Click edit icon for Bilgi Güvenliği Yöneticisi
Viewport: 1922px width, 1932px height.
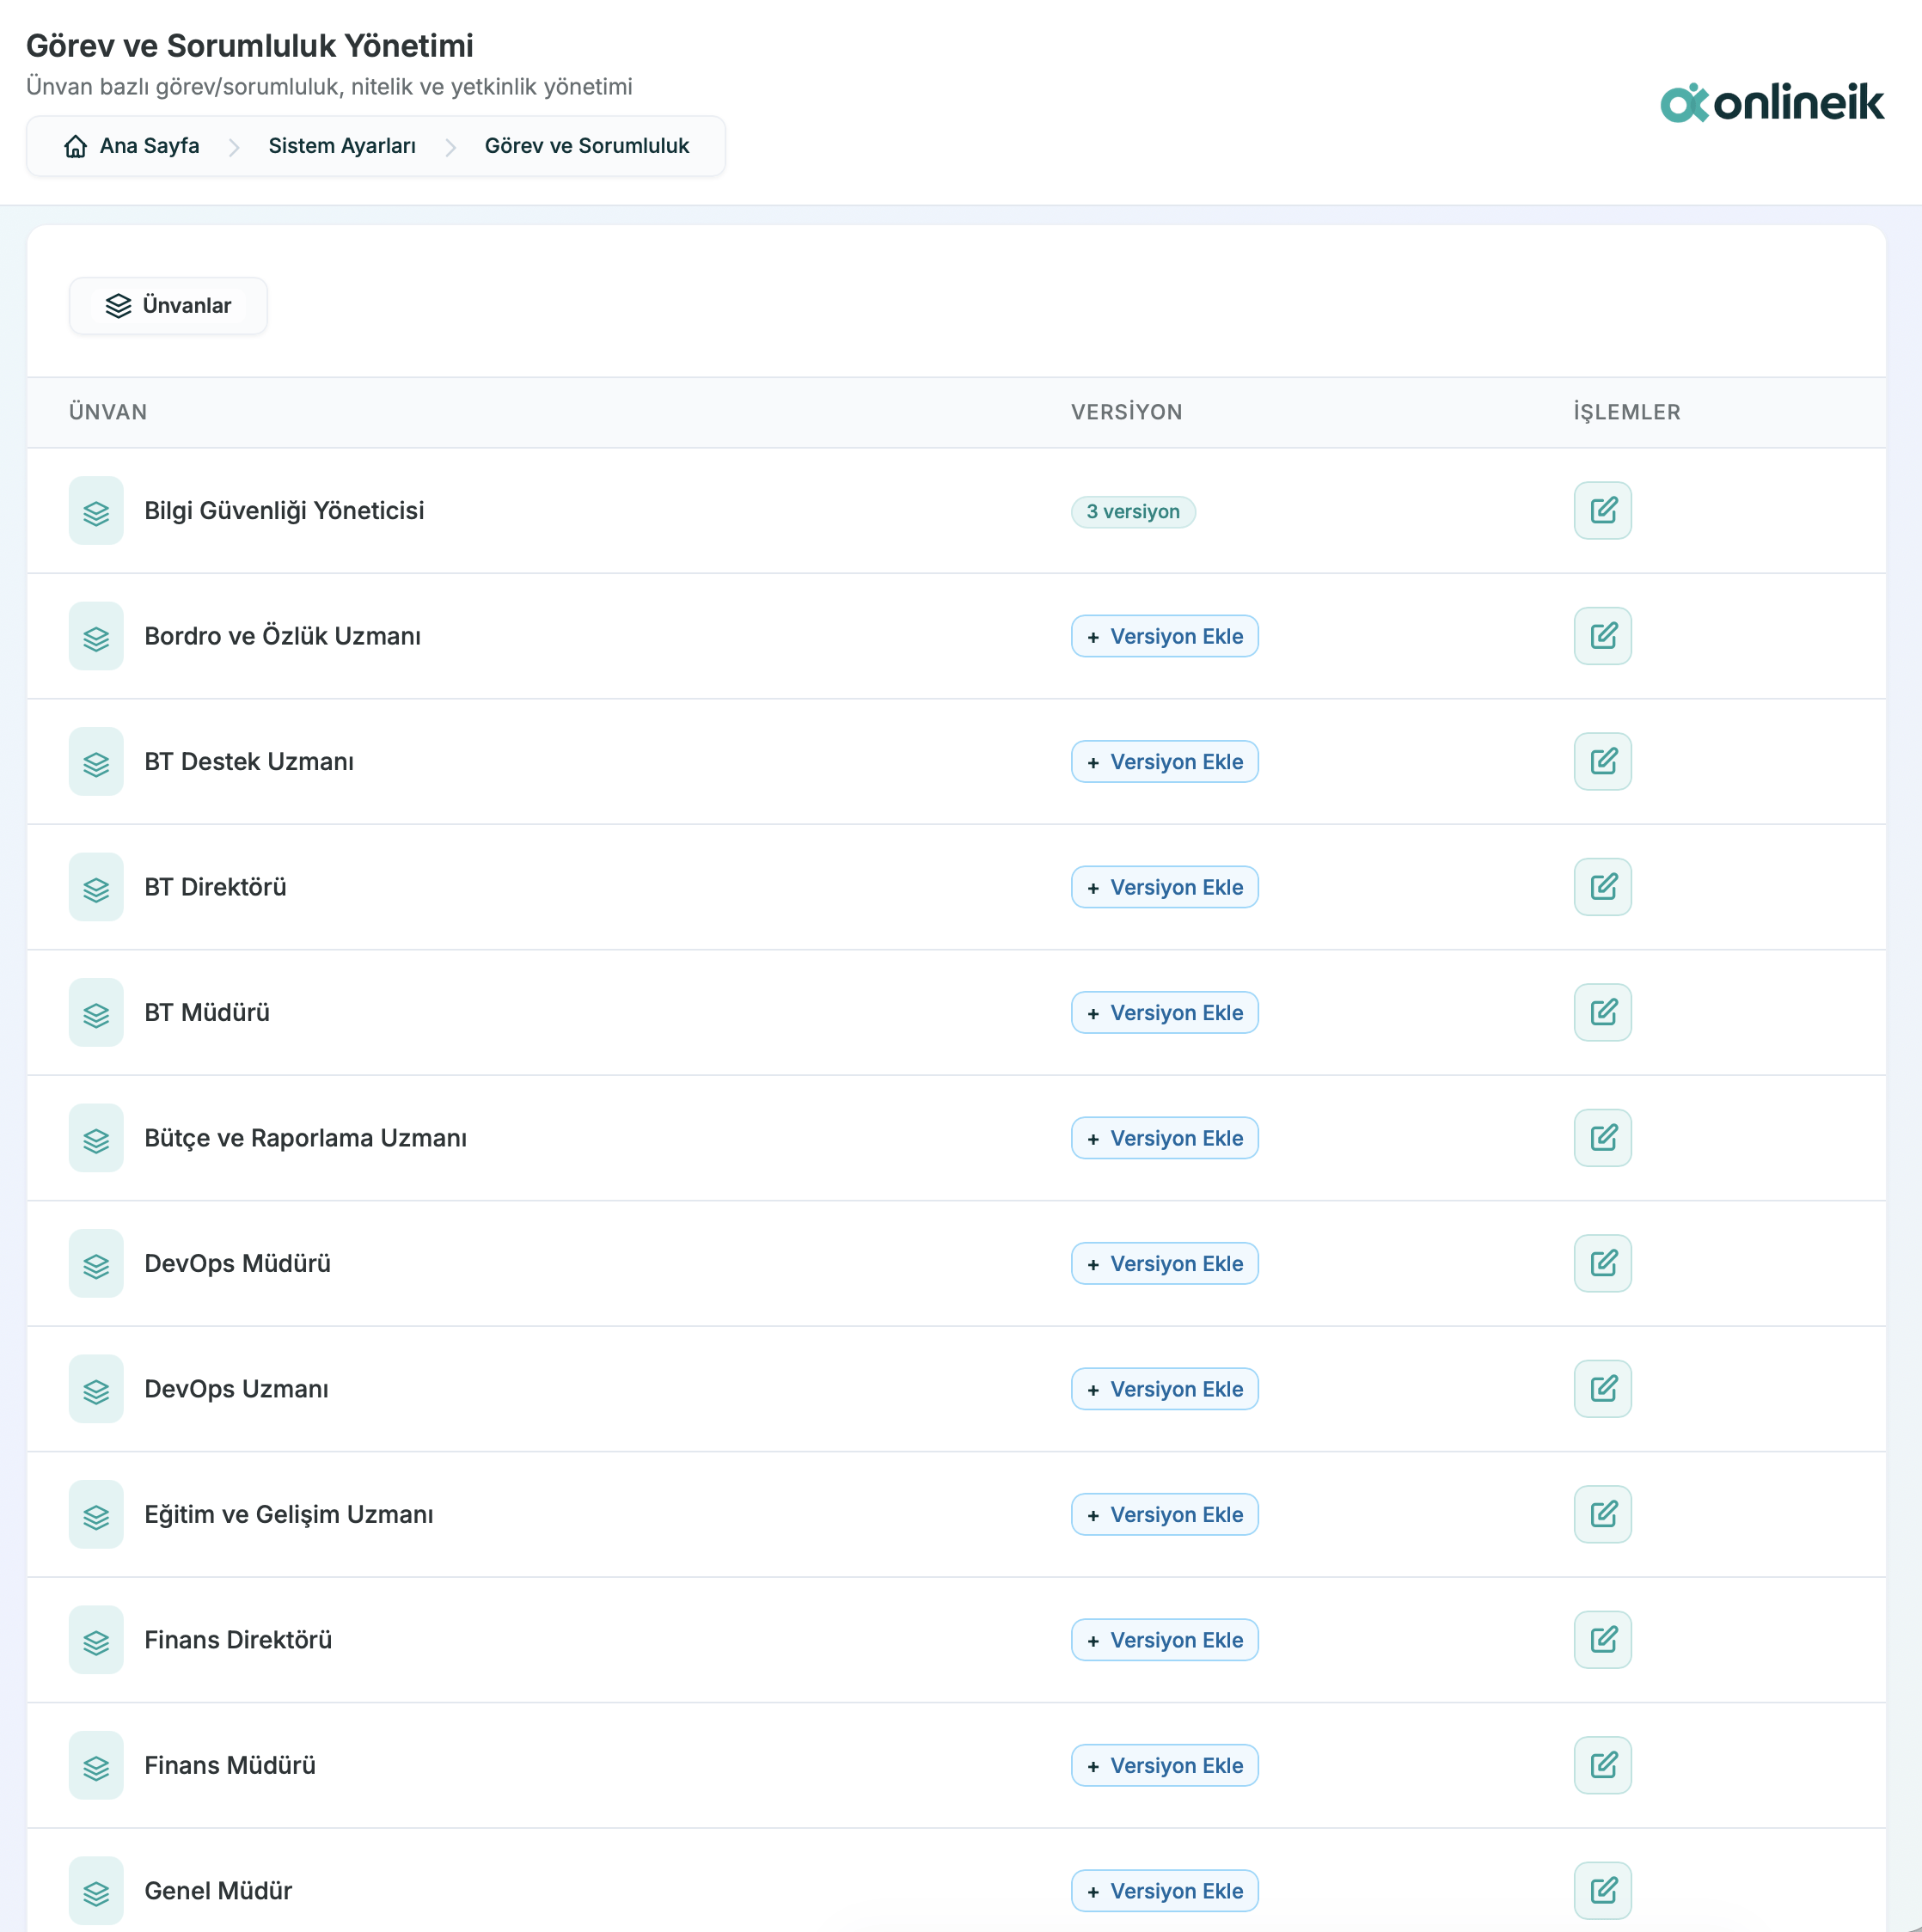(x=1602, y=511)
